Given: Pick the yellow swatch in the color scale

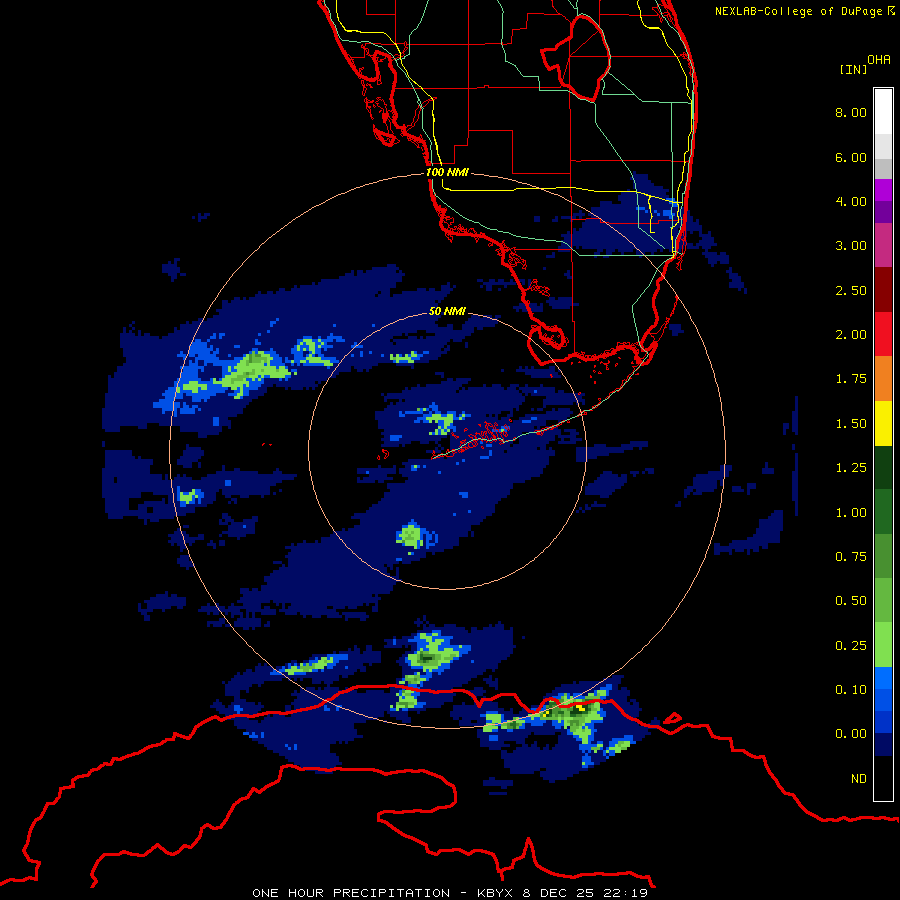Looking at the screenshot, I should 883,423.
